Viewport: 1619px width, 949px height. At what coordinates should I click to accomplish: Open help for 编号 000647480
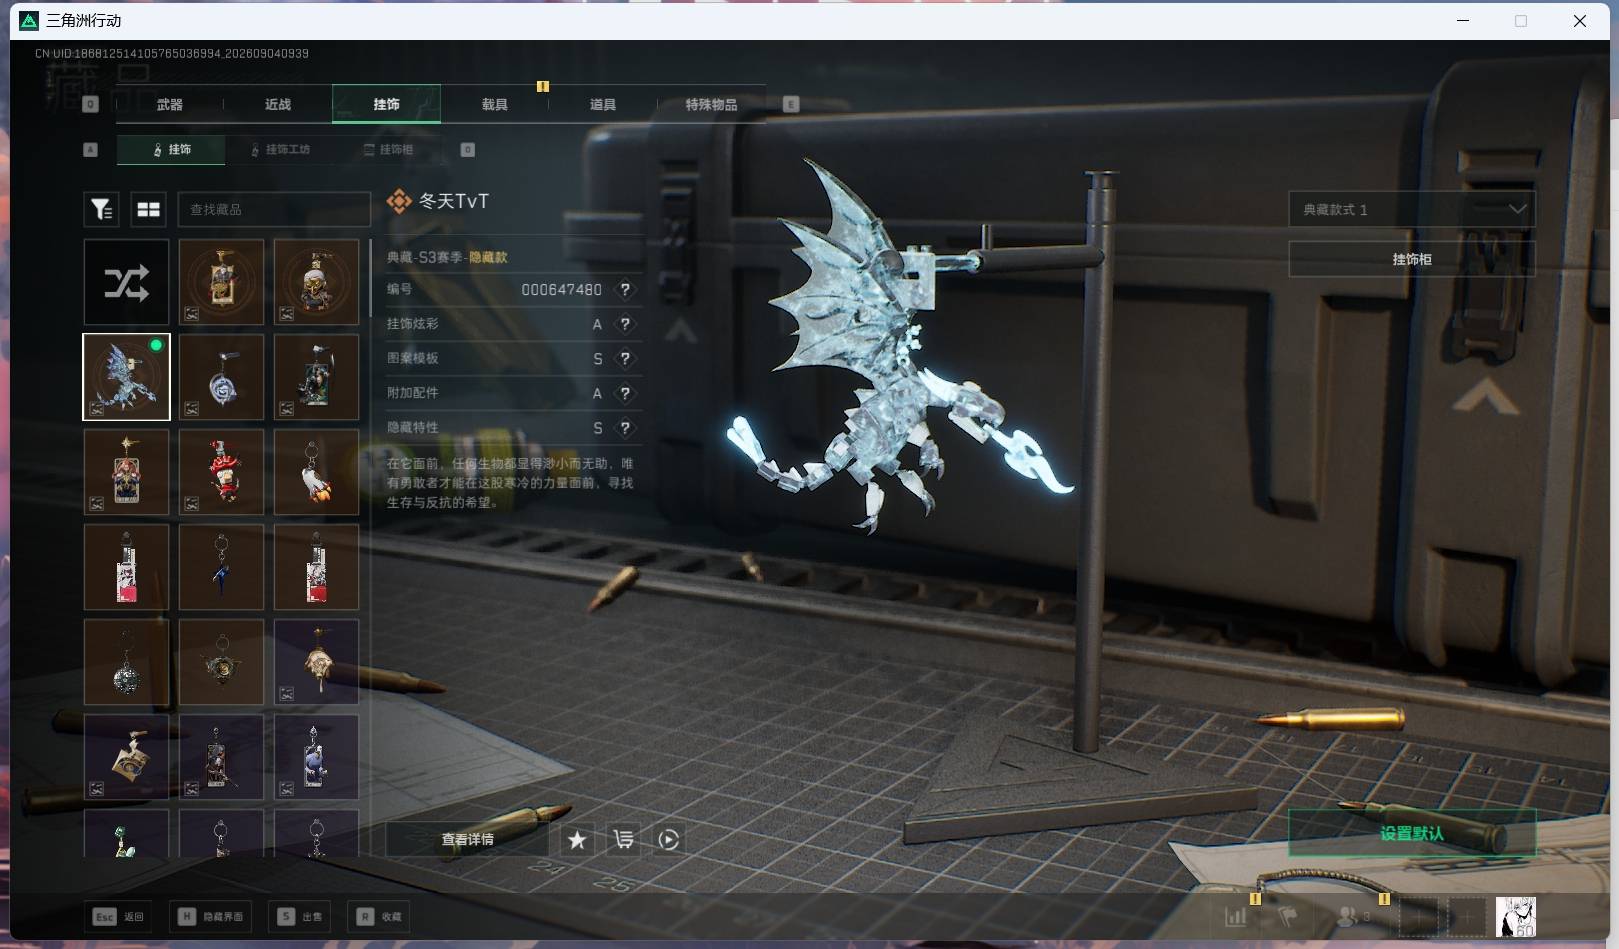(625, 289)
